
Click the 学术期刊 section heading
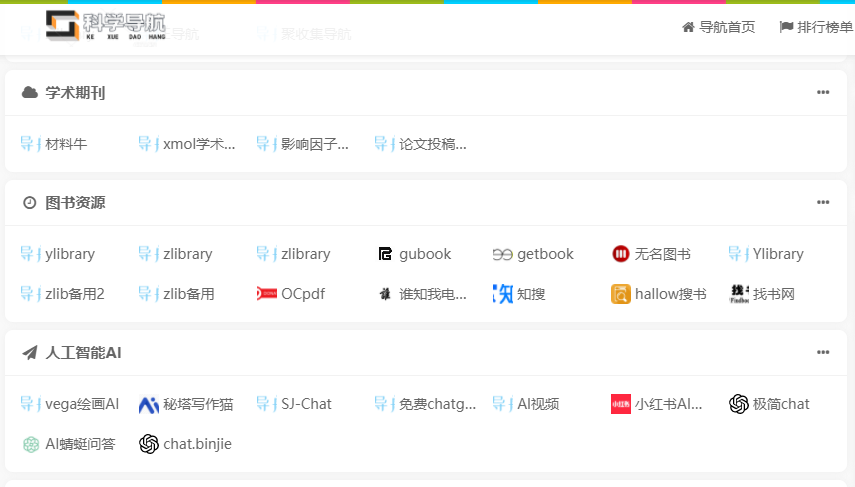(75, 93)
